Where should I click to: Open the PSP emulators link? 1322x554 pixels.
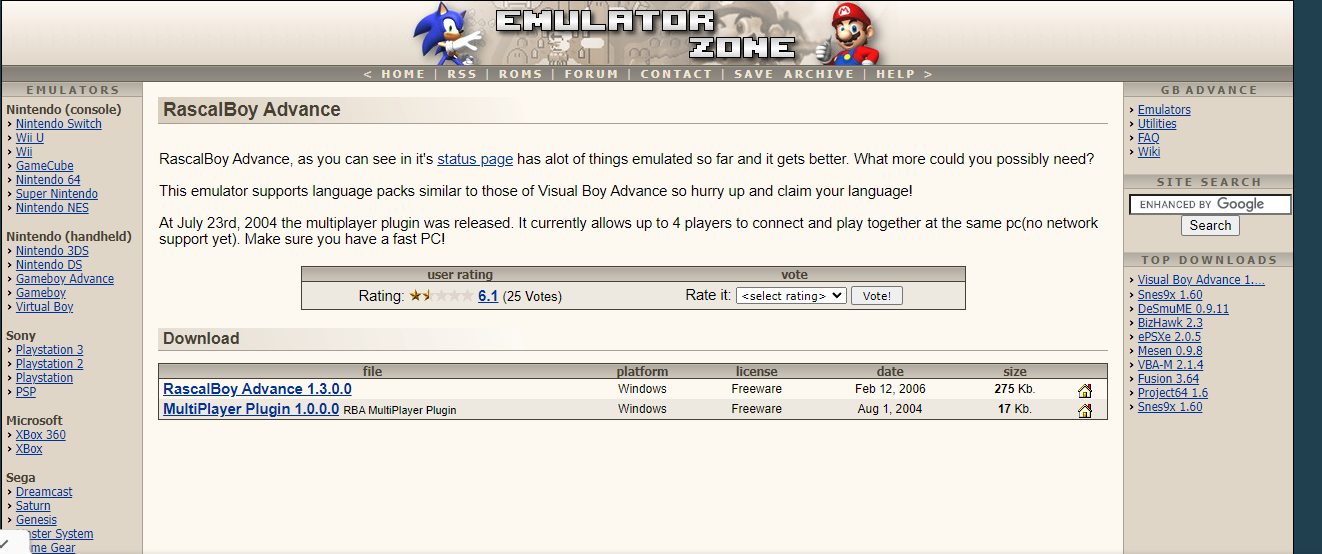(x=26, y=392)
